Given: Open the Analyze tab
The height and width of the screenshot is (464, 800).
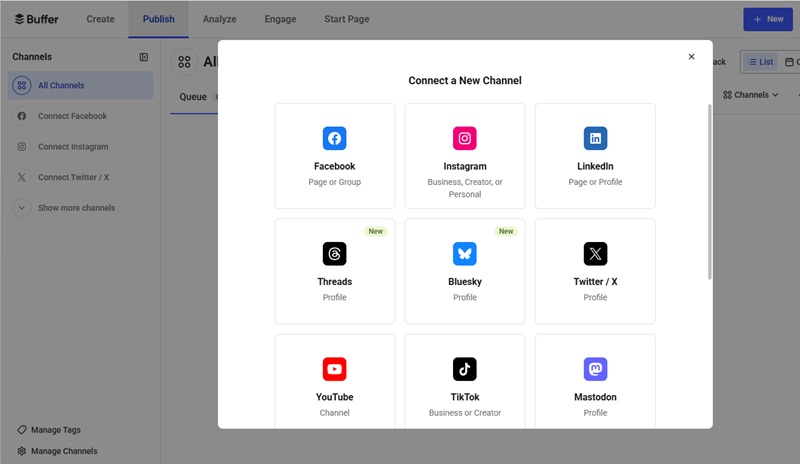Looking at the screenshot, I should (x=219, y=19).
